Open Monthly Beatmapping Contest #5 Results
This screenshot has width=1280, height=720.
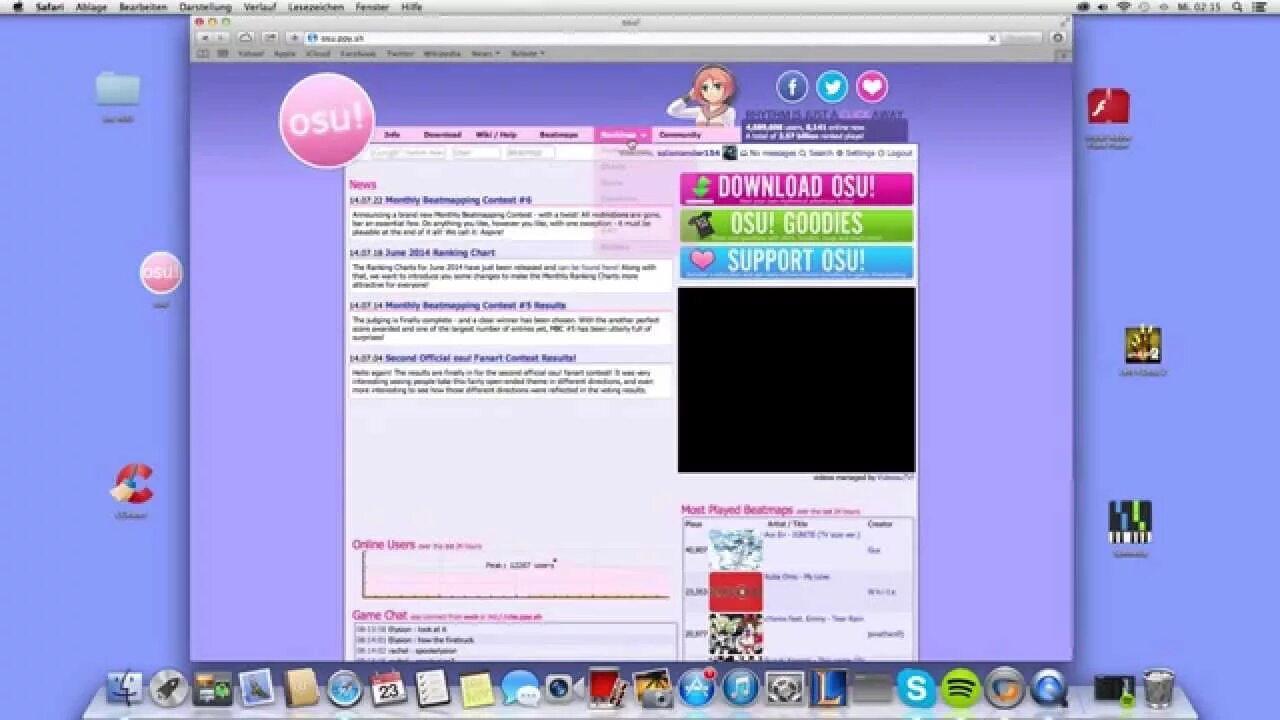click(476, 305)
